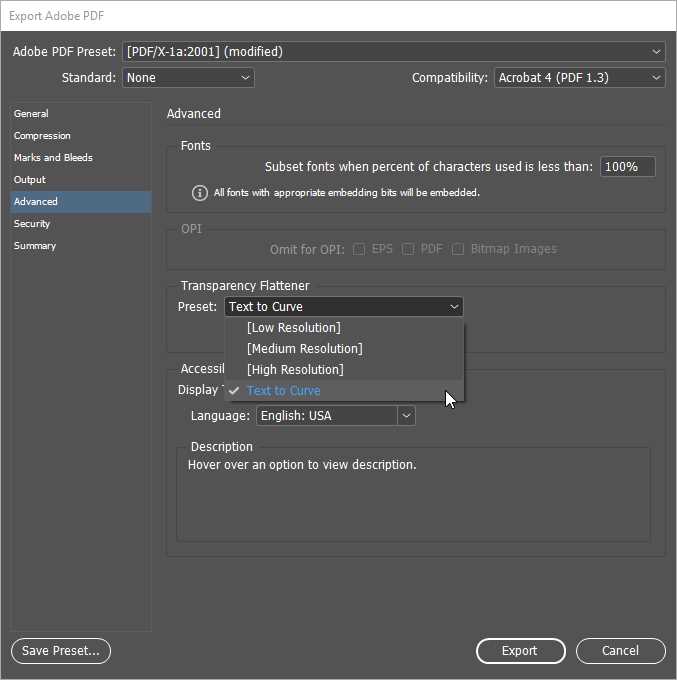Switch to the General section

31,114
